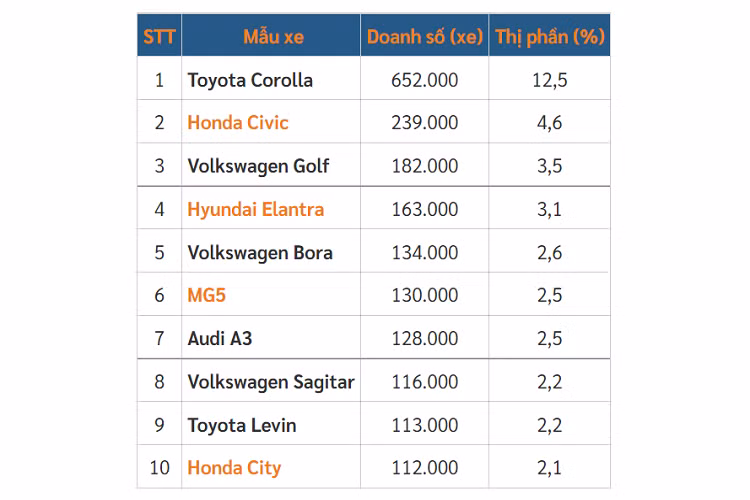Image resolution: width=750 pixels, height=500 pixels.
Task: Click the Honda Civic link
Action: (238, 123)
